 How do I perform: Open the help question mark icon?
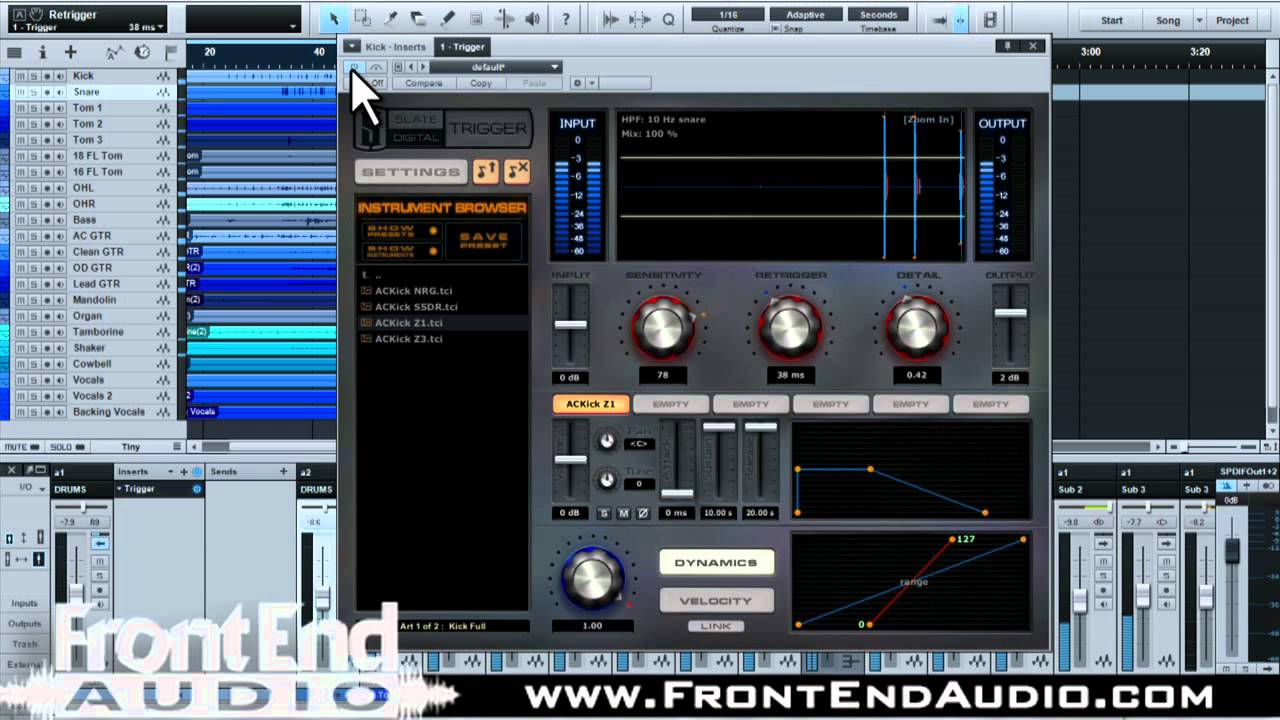tap(566, 19)
